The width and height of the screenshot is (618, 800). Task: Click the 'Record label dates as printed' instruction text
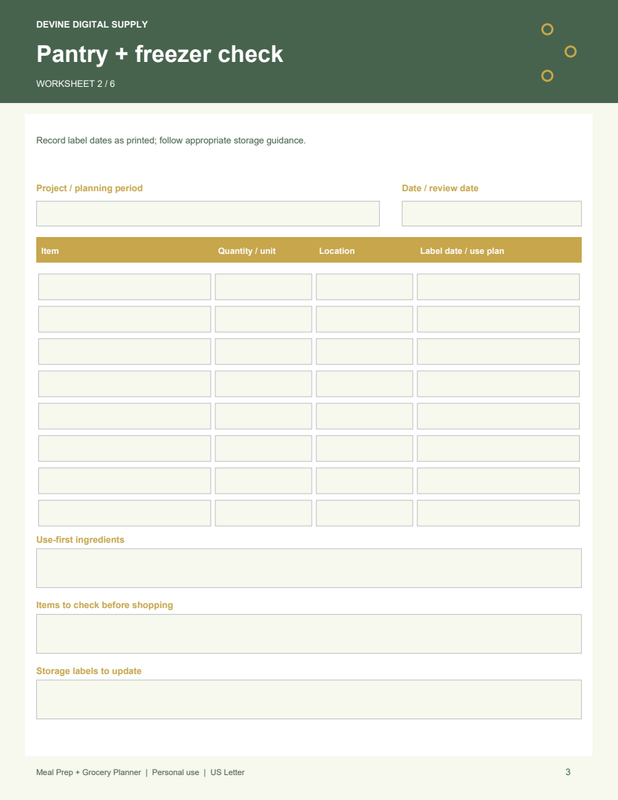click(x=171, y=140)
